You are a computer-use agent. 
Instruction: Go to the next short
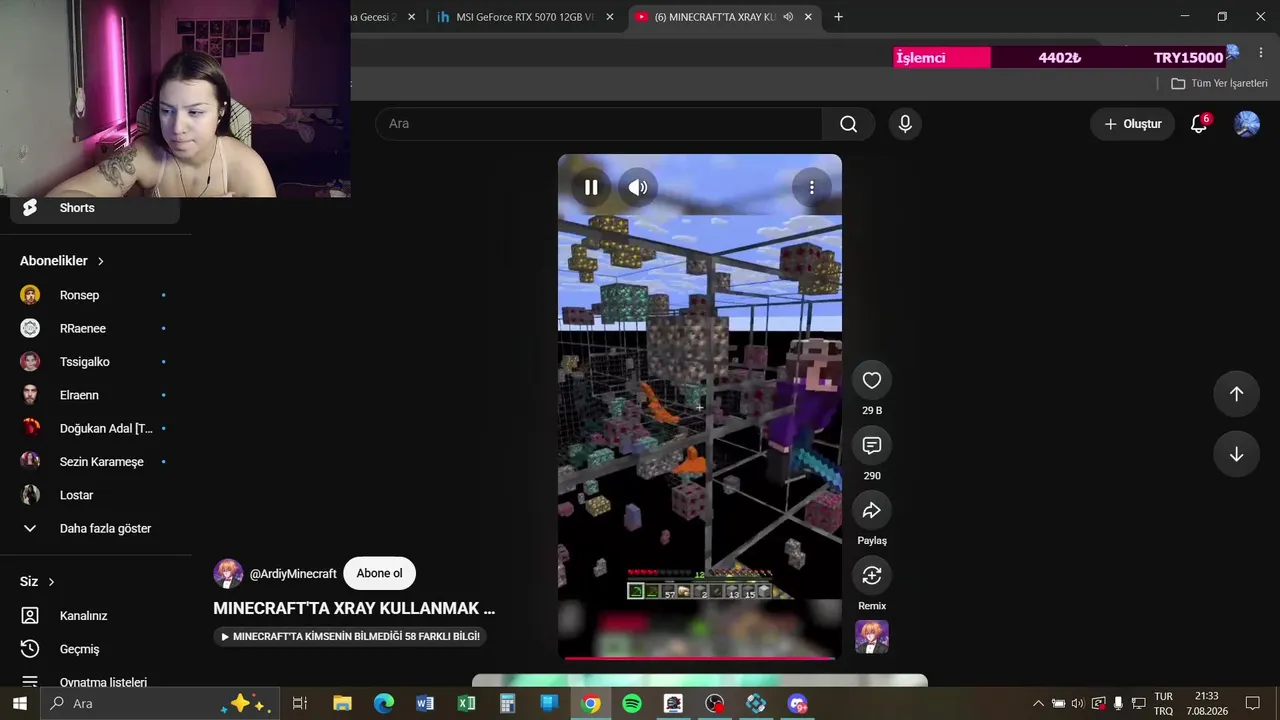[1236, 454]
